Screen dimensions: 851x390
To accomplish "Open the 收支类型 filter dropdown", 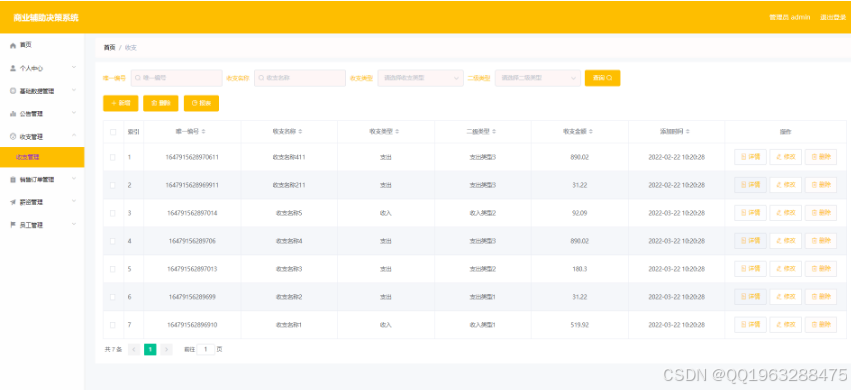I will pyautogui.click(x=421, y=78).
